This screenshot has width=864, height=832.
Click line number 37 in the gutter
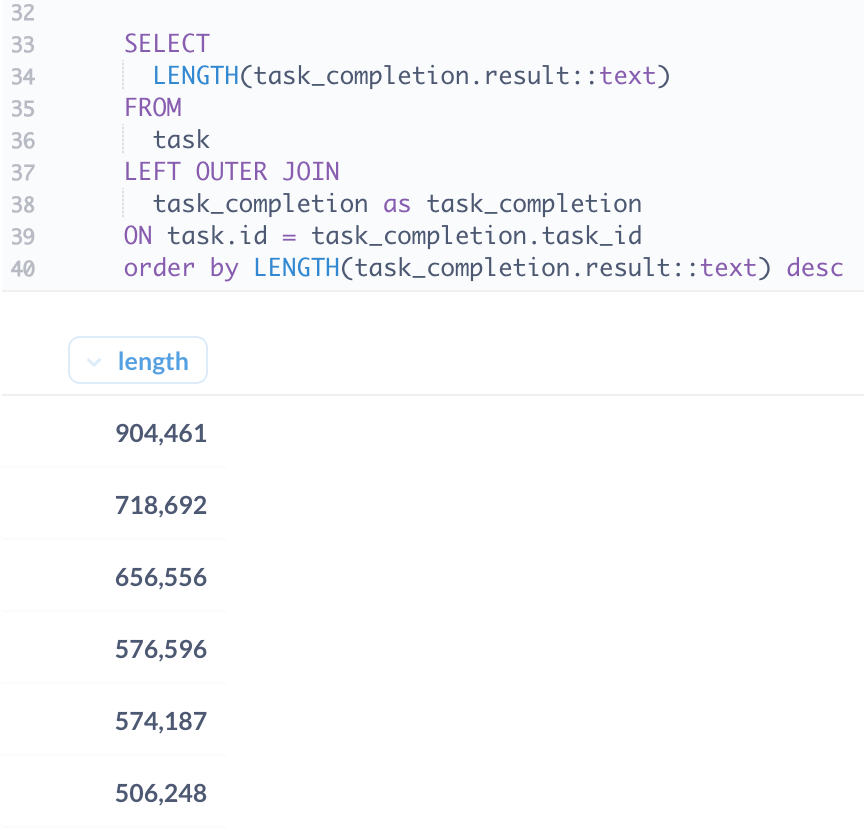pos(23,173)
